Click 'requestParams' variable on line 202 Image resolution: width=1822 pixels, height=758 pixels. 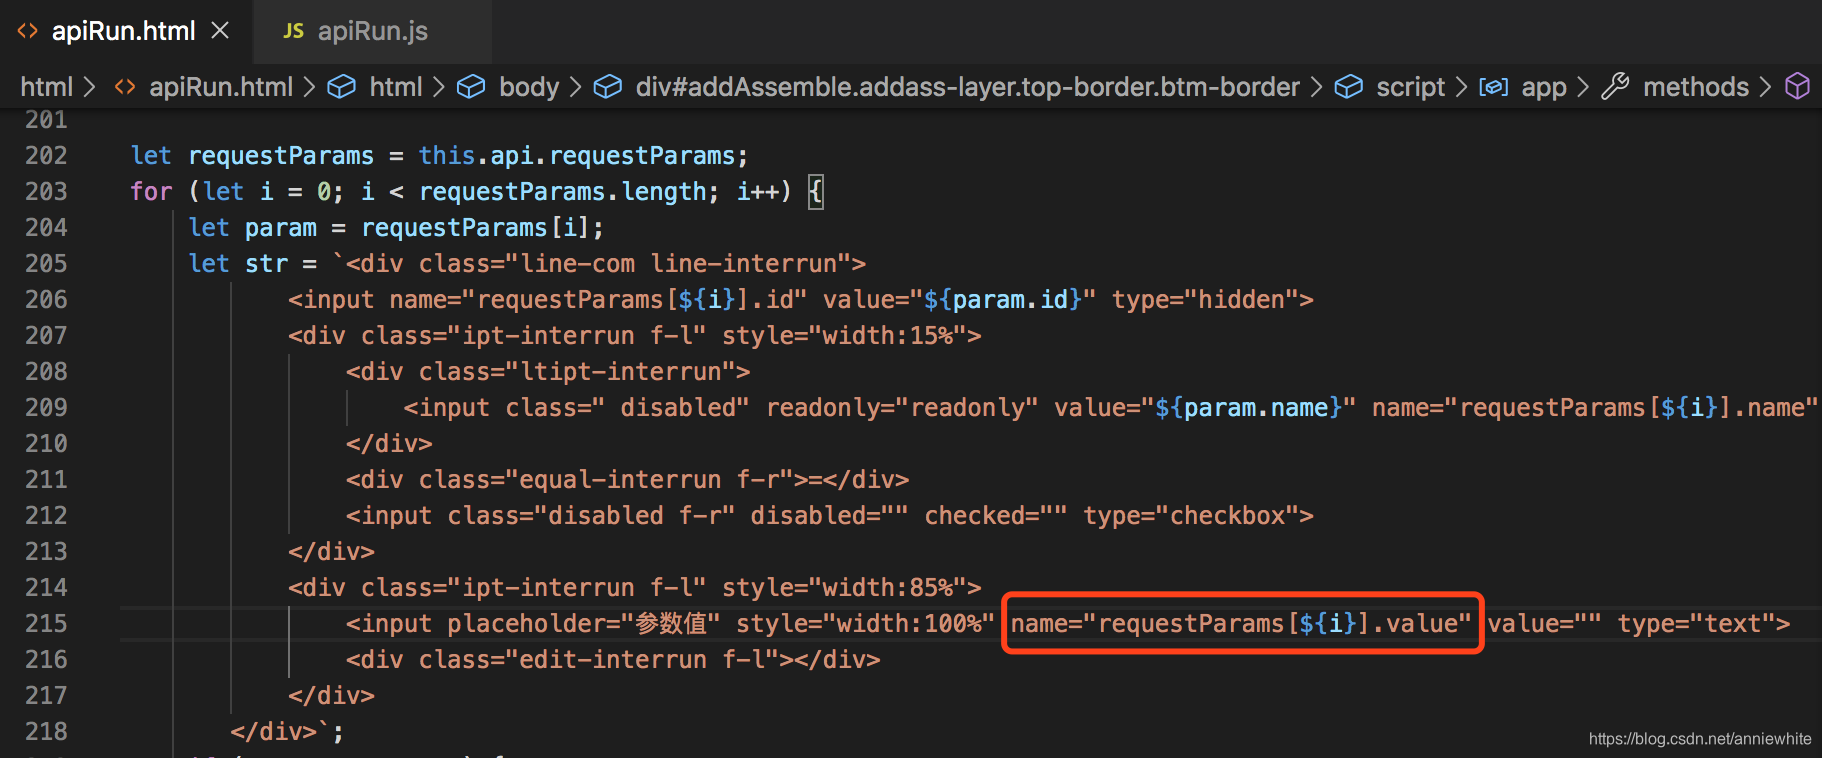click(x=281, y=156)
